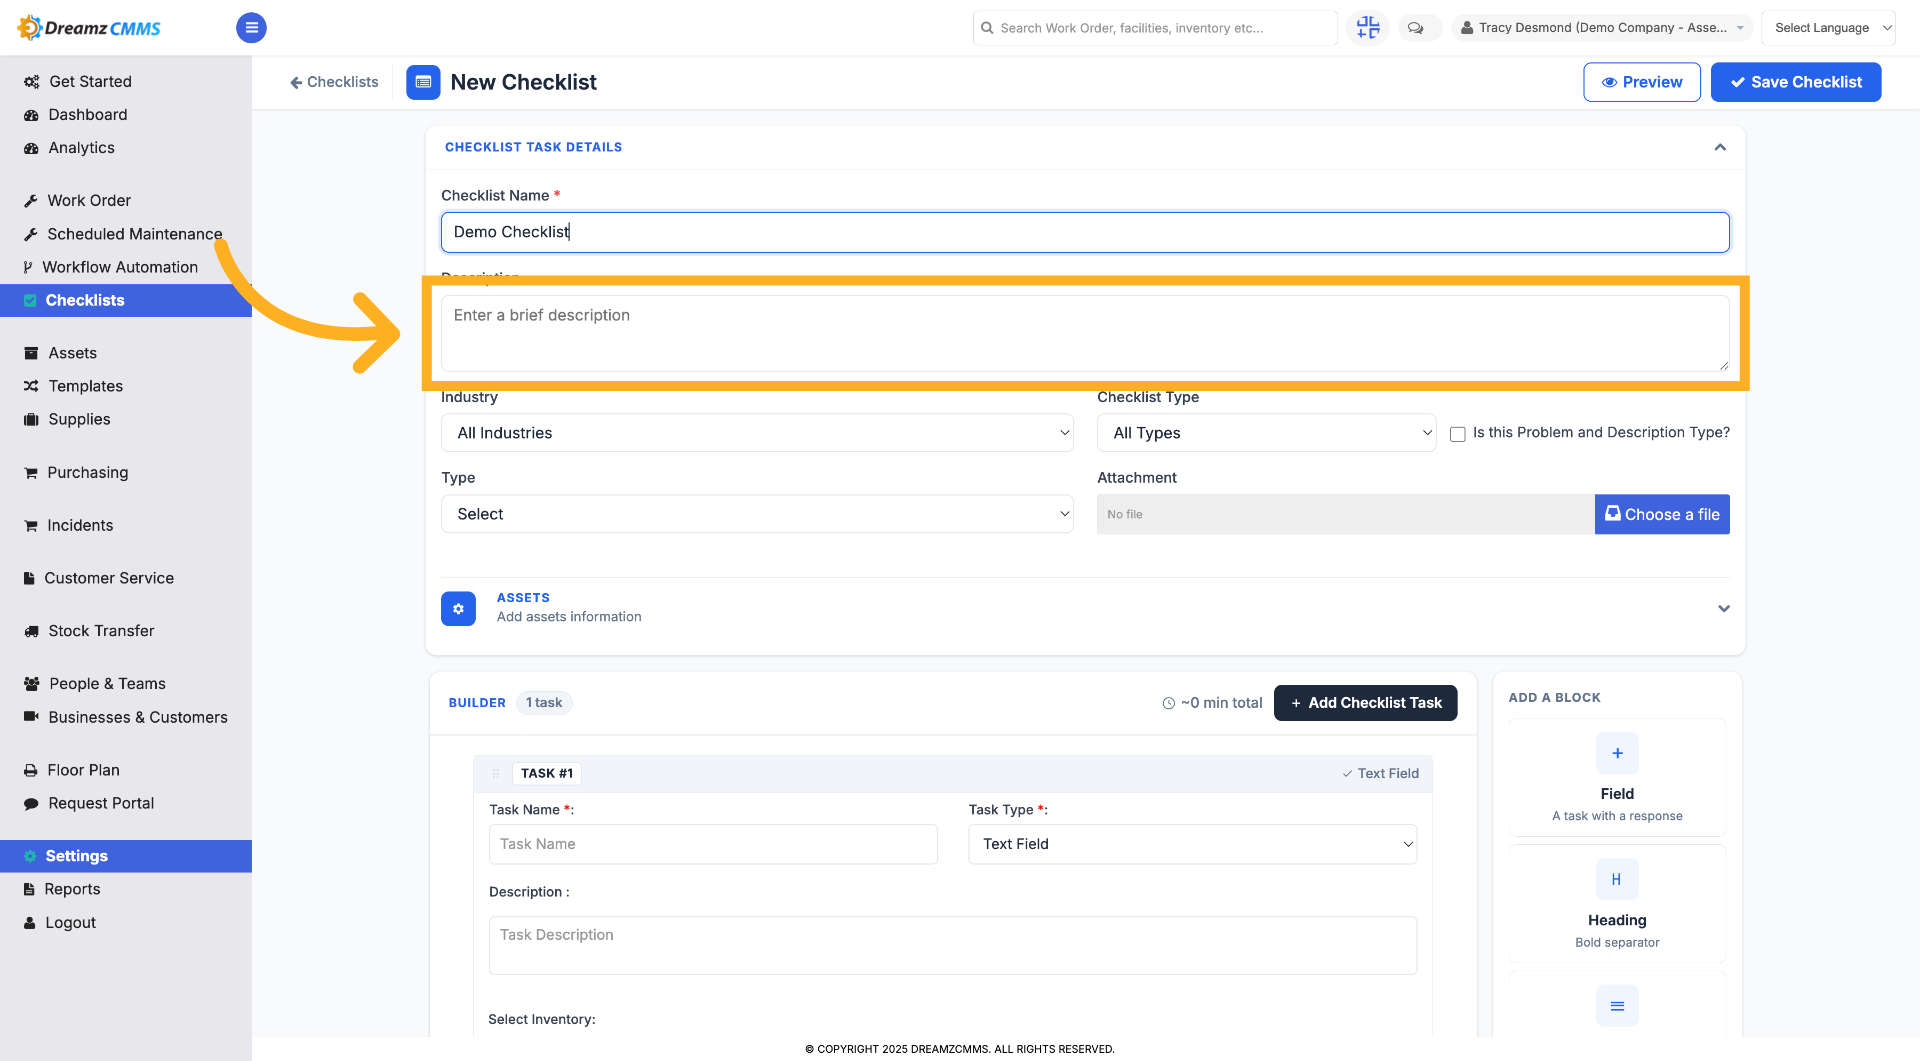Viewport: 1920px width, 1061px height.
Task: Click the lines icon below Heading block
Action: tap(1617, 1006)
